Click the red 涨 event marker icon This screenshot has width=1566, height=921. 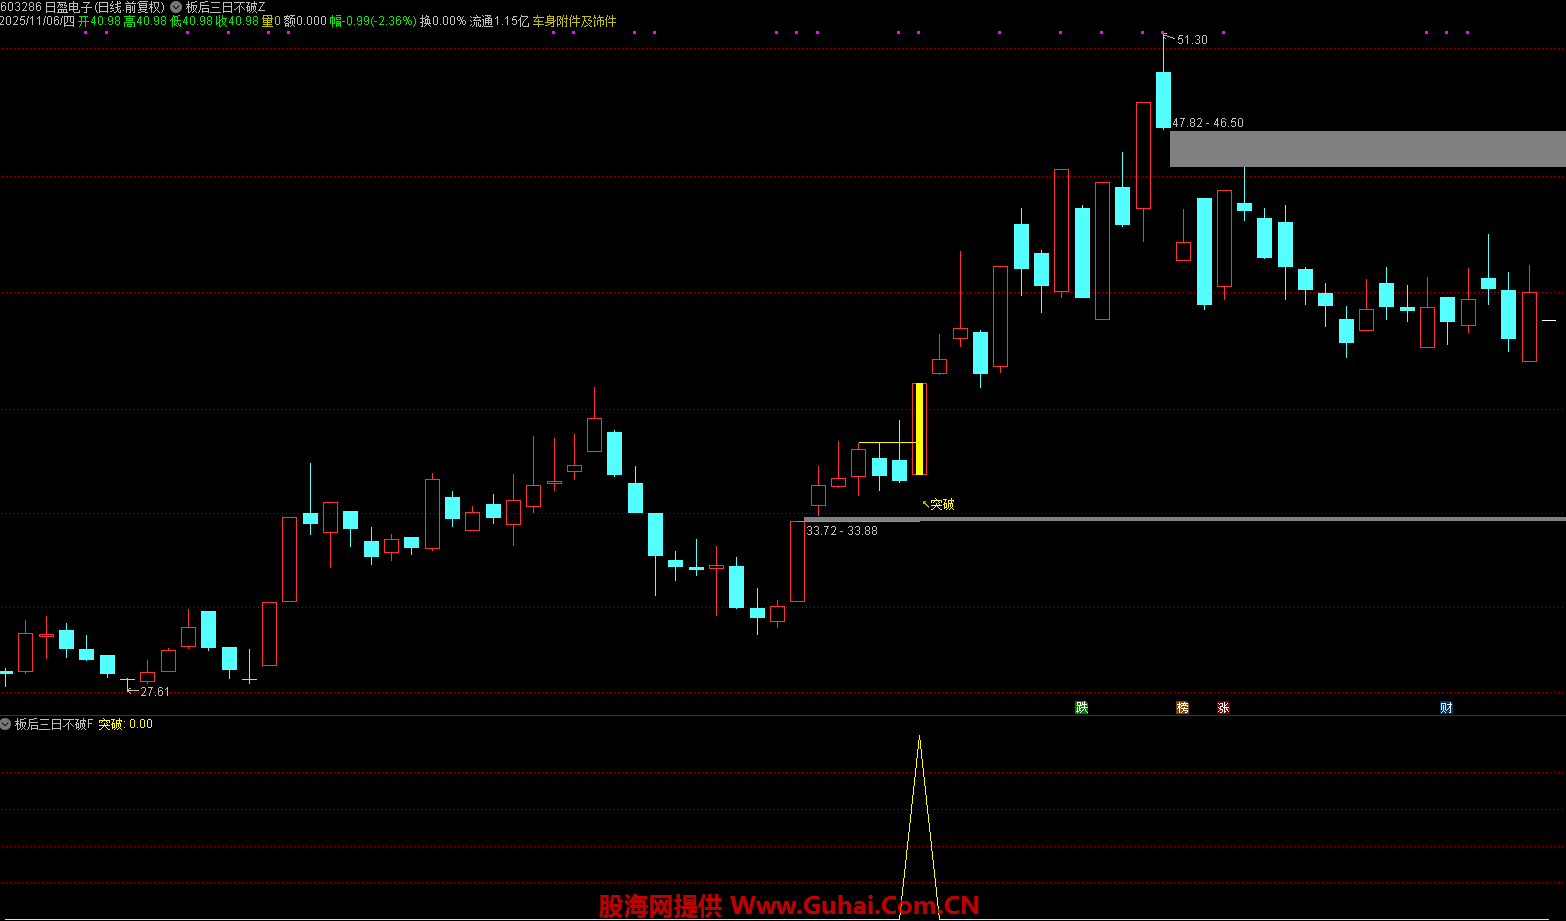pos(1223,707)
